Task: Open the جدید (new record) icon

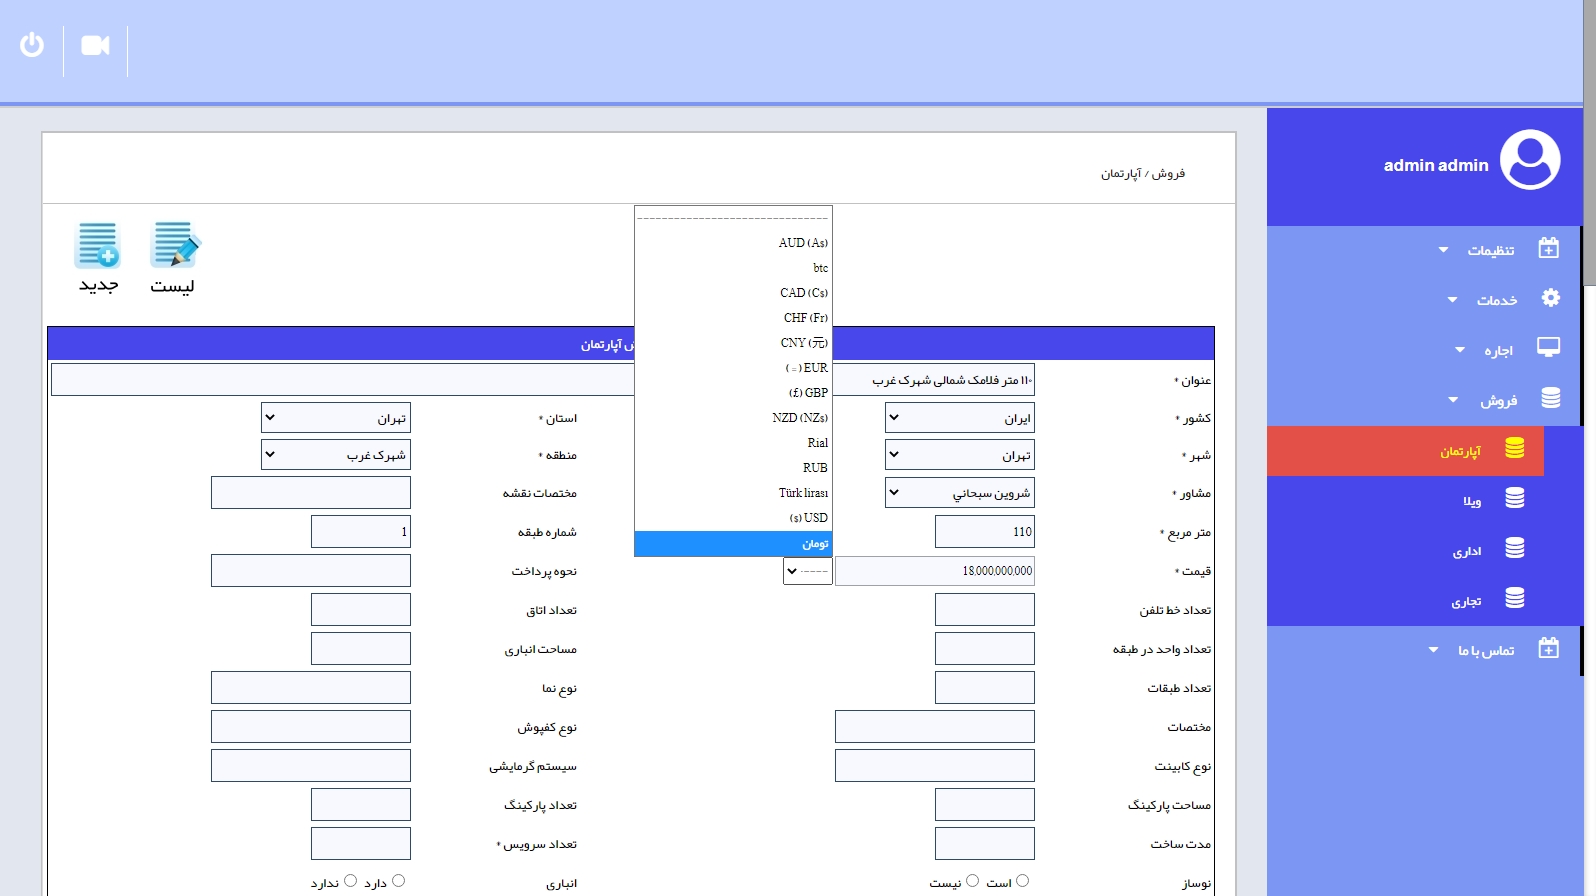Action: click(x=98, y=246)
